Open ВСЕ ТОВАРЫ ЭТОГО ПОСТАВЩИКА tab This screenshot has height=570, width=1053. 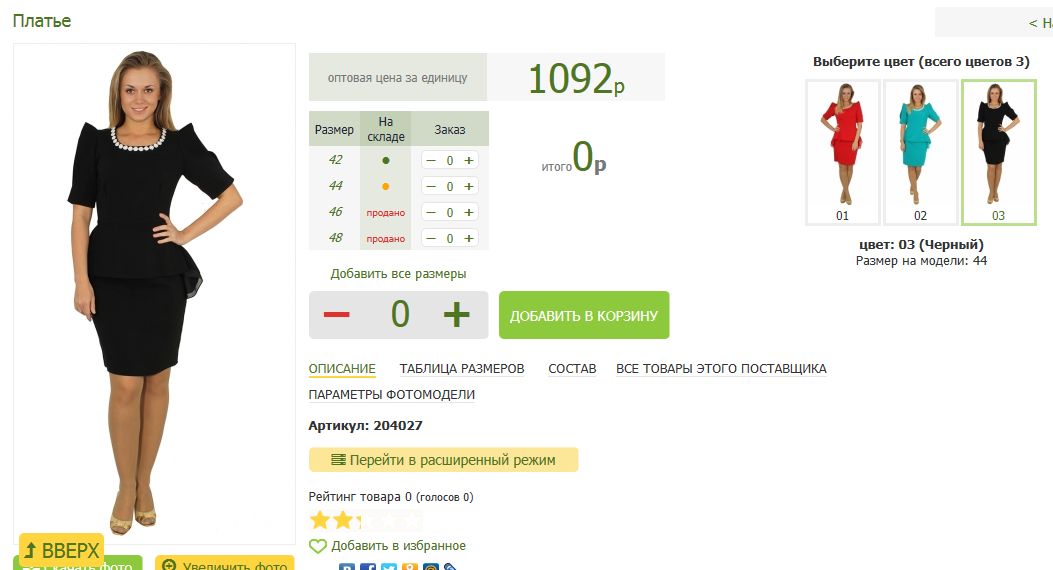[721, 369]
